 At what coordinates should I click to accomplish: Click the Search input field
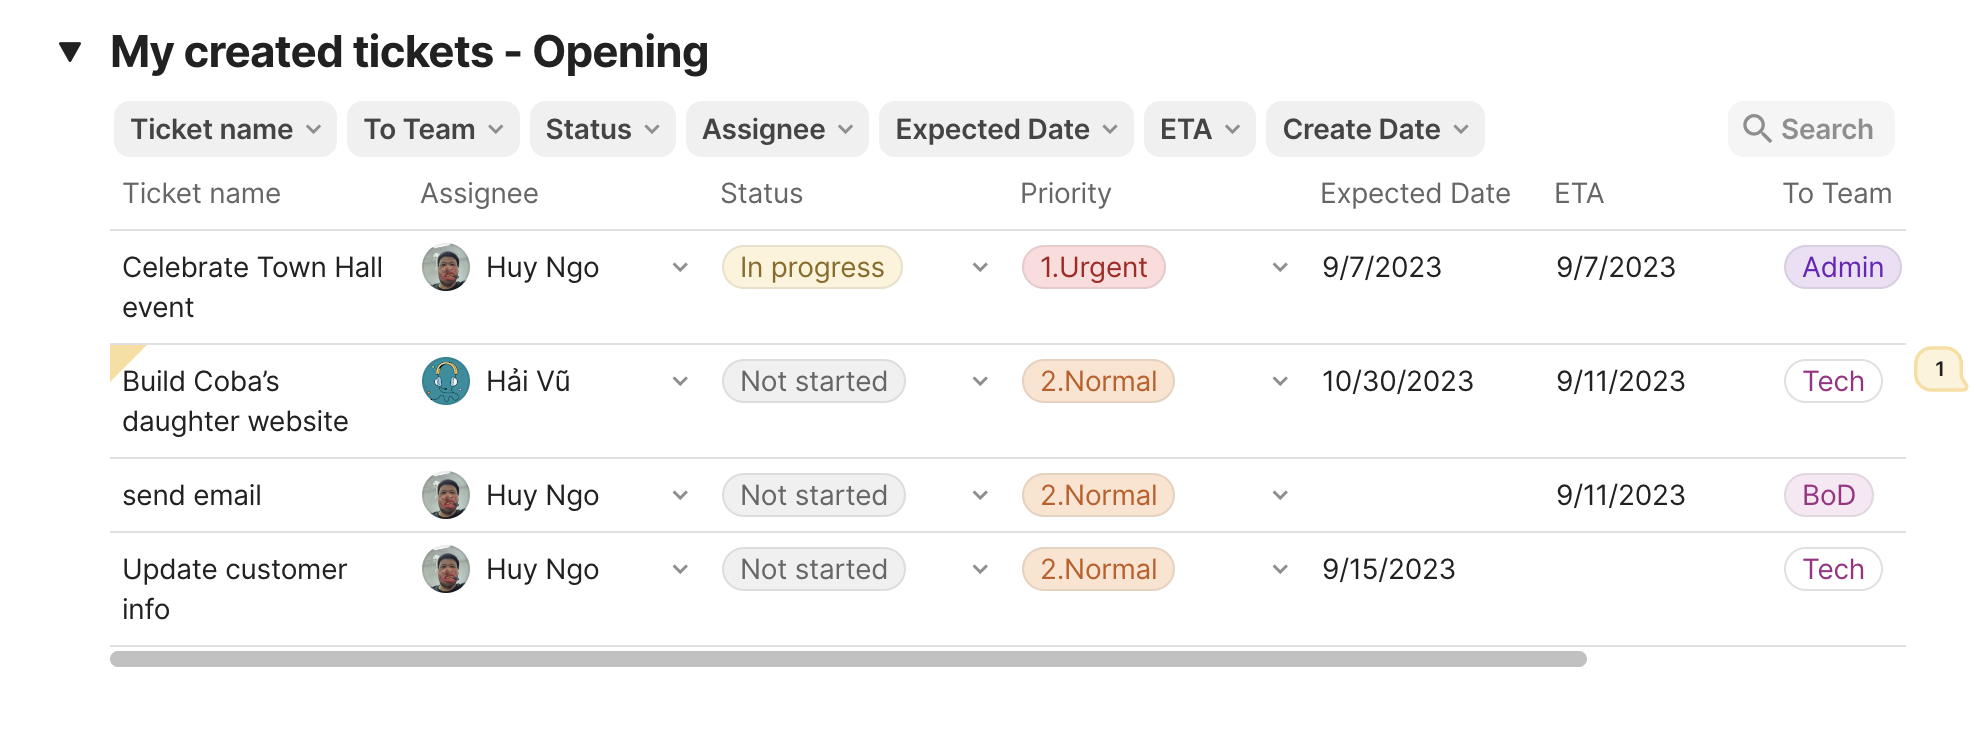1826,129
